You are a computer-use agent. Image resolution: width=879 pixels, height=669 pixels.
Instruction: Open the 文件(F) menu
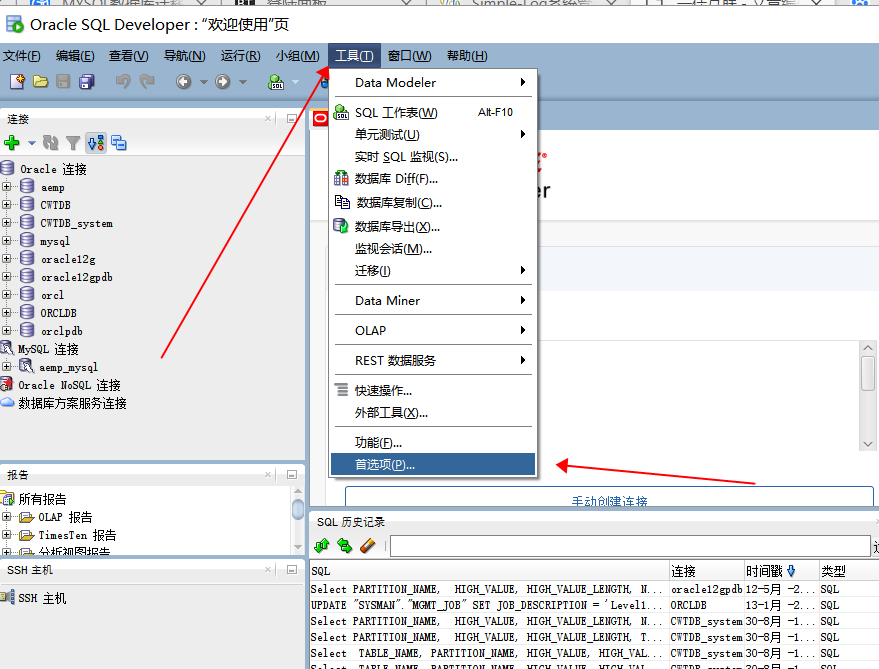[x=21, y=56]
